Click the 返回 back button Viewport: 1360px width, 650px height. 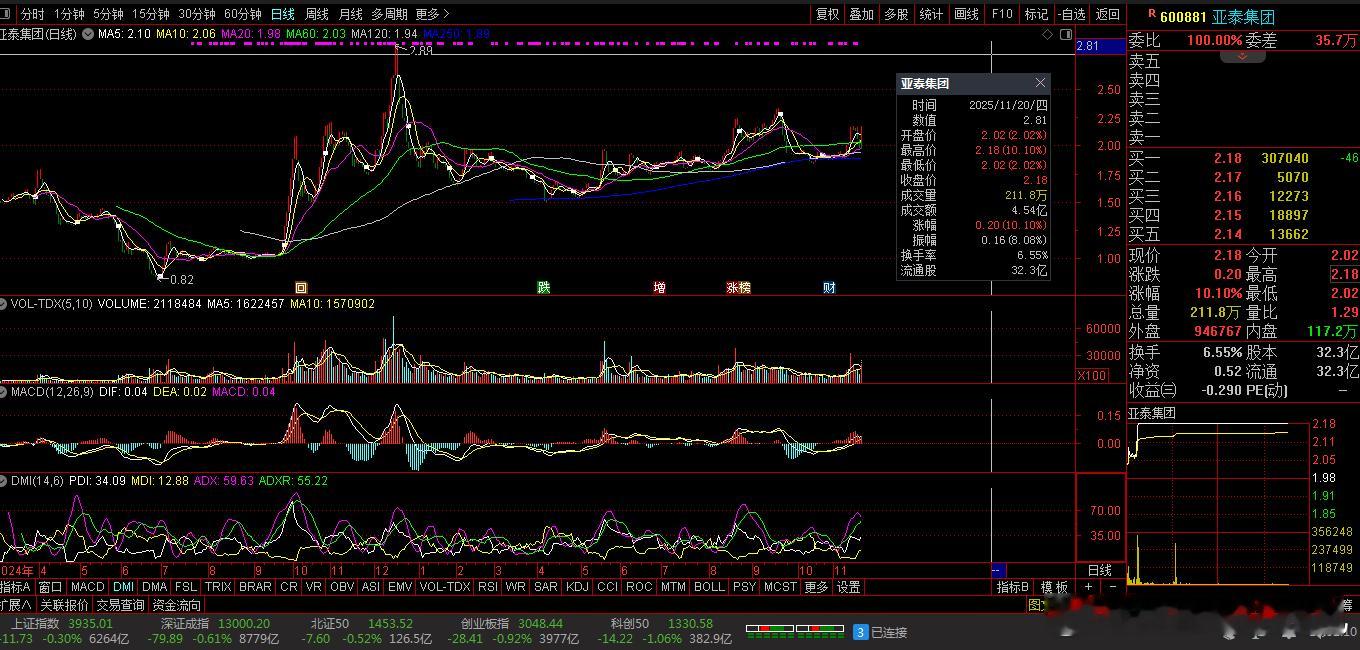[x=1107, y=14]
